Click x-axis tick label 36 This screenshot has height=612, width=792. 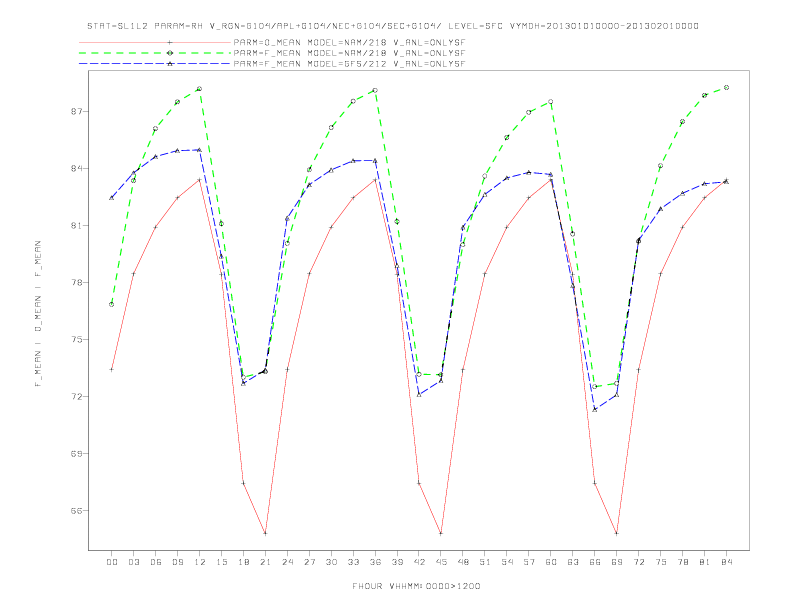(x=375, y=562)
